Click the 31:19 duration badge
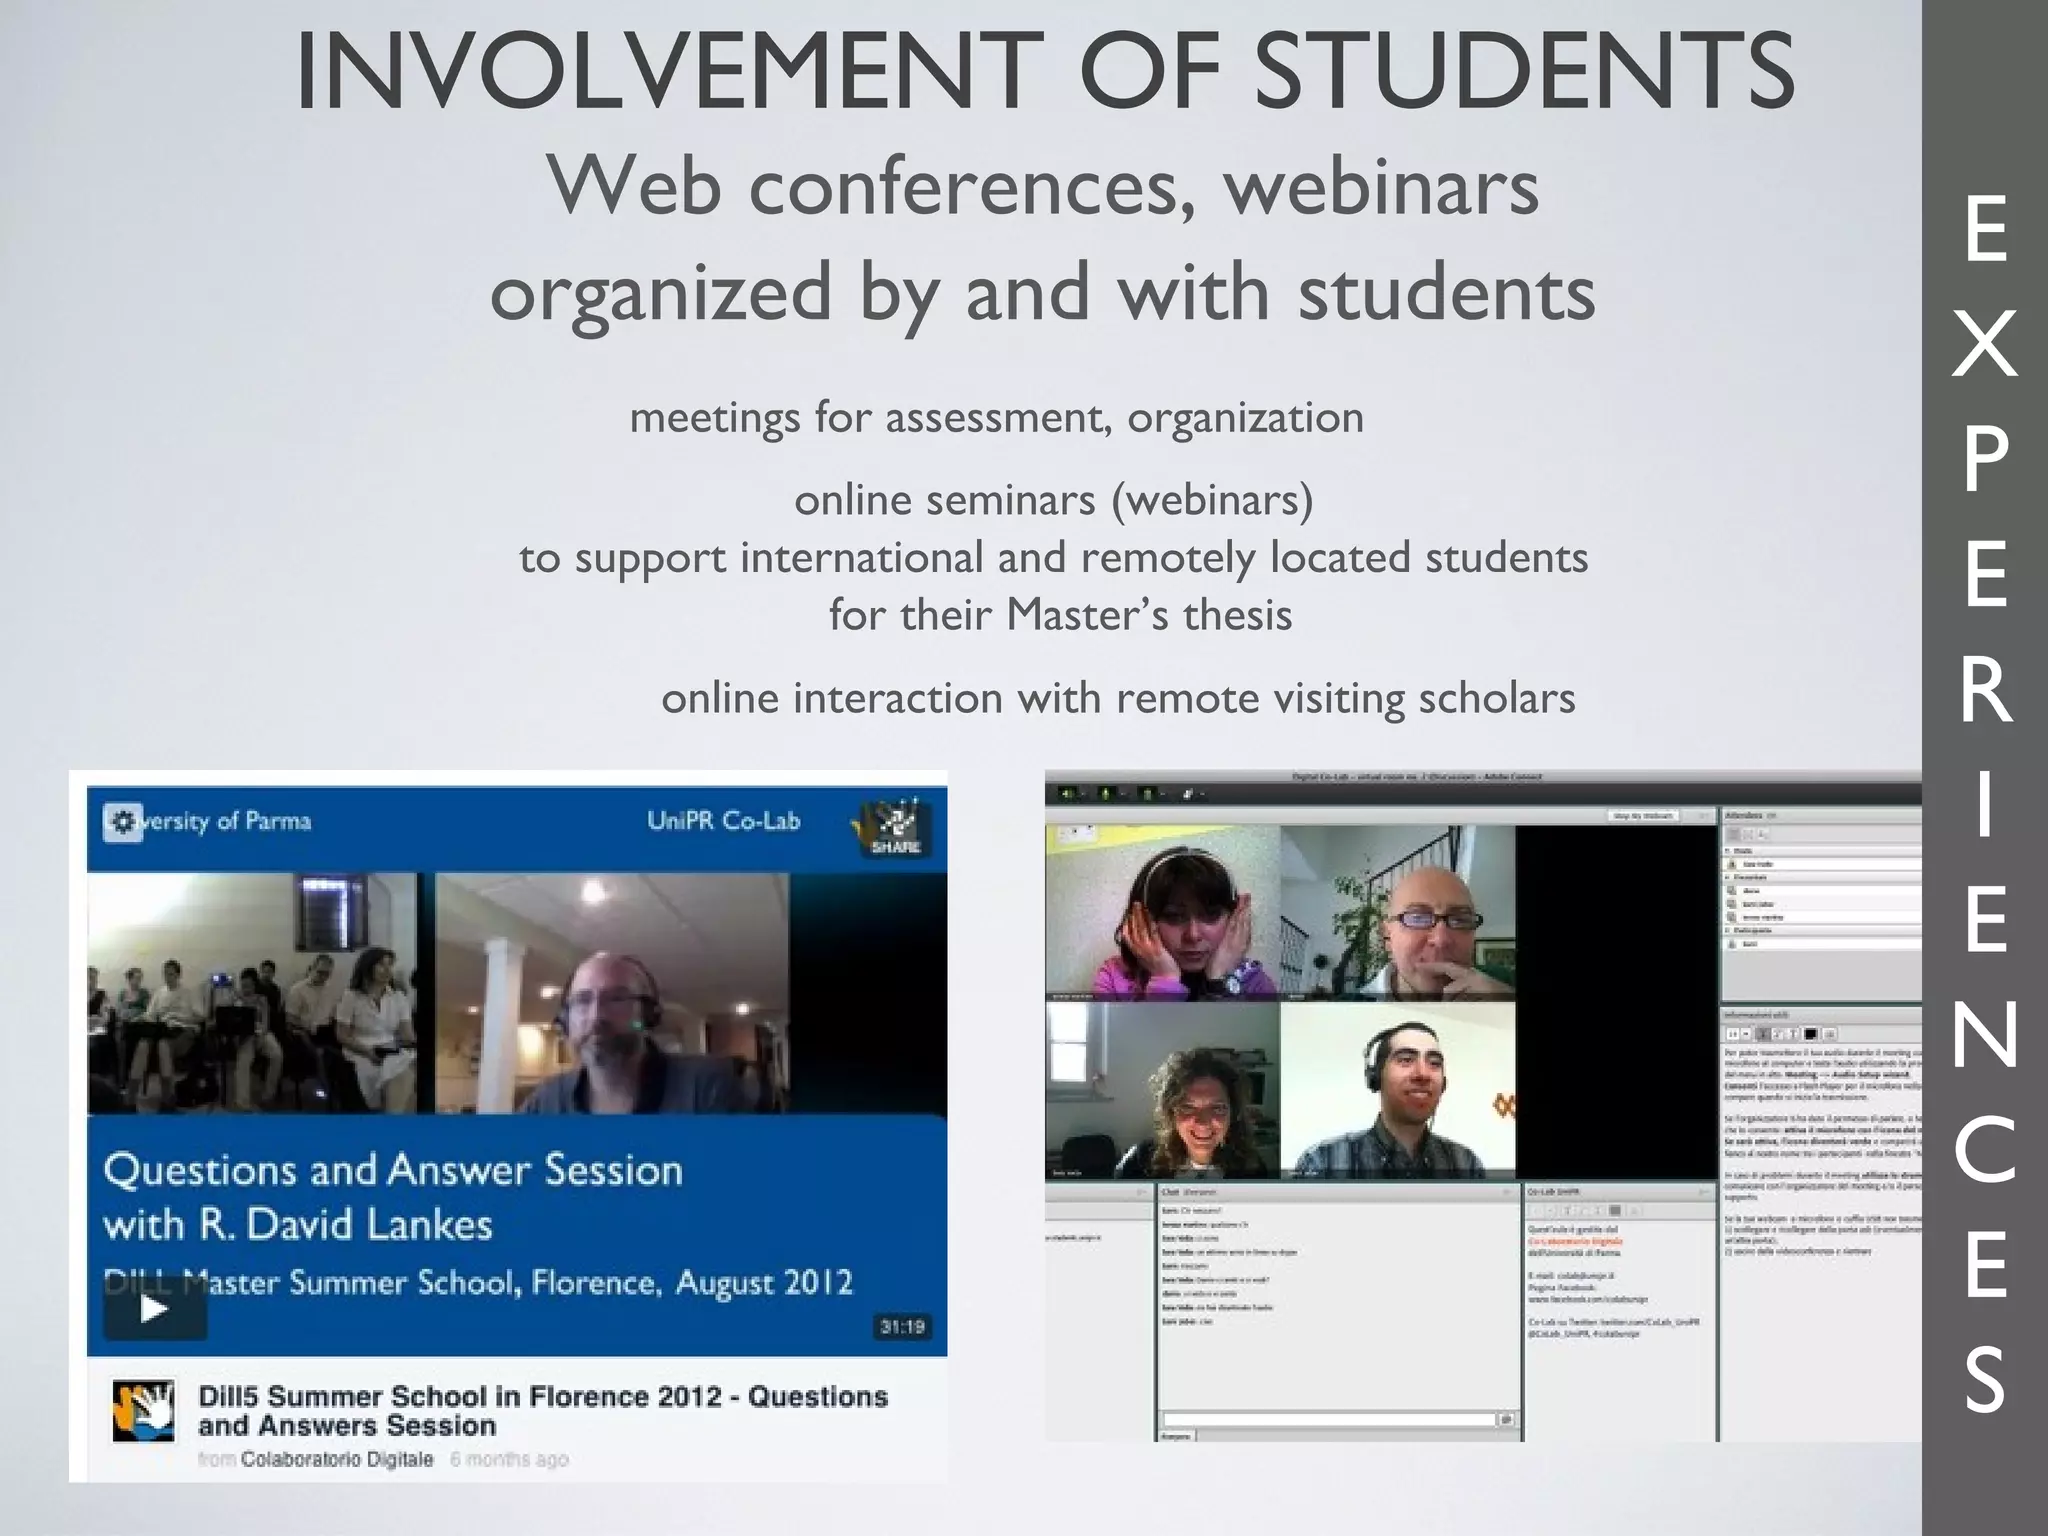The height and width of the screenshot is (1536, 2048). [902, 1326]
